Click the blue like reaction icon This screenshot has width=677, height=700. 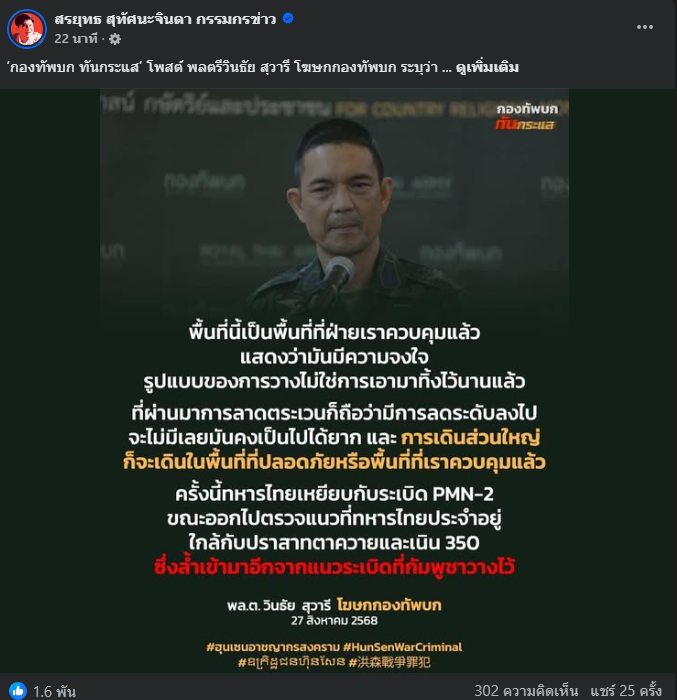pos(18,690)
